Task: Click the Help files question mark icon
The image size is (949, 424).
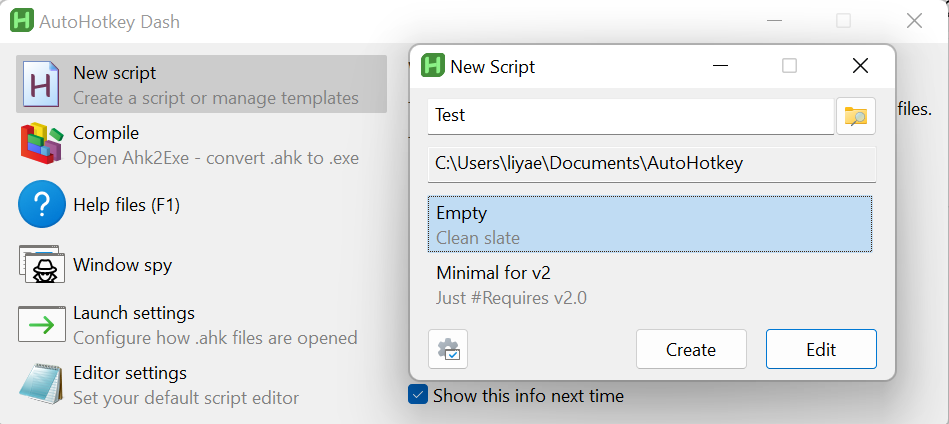Action: tap(42, 205)
